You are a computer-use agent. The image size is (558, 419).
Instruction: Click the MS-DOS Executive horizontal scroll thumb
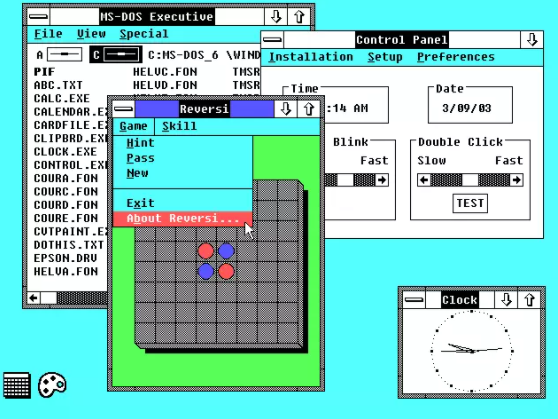point(49,298)
